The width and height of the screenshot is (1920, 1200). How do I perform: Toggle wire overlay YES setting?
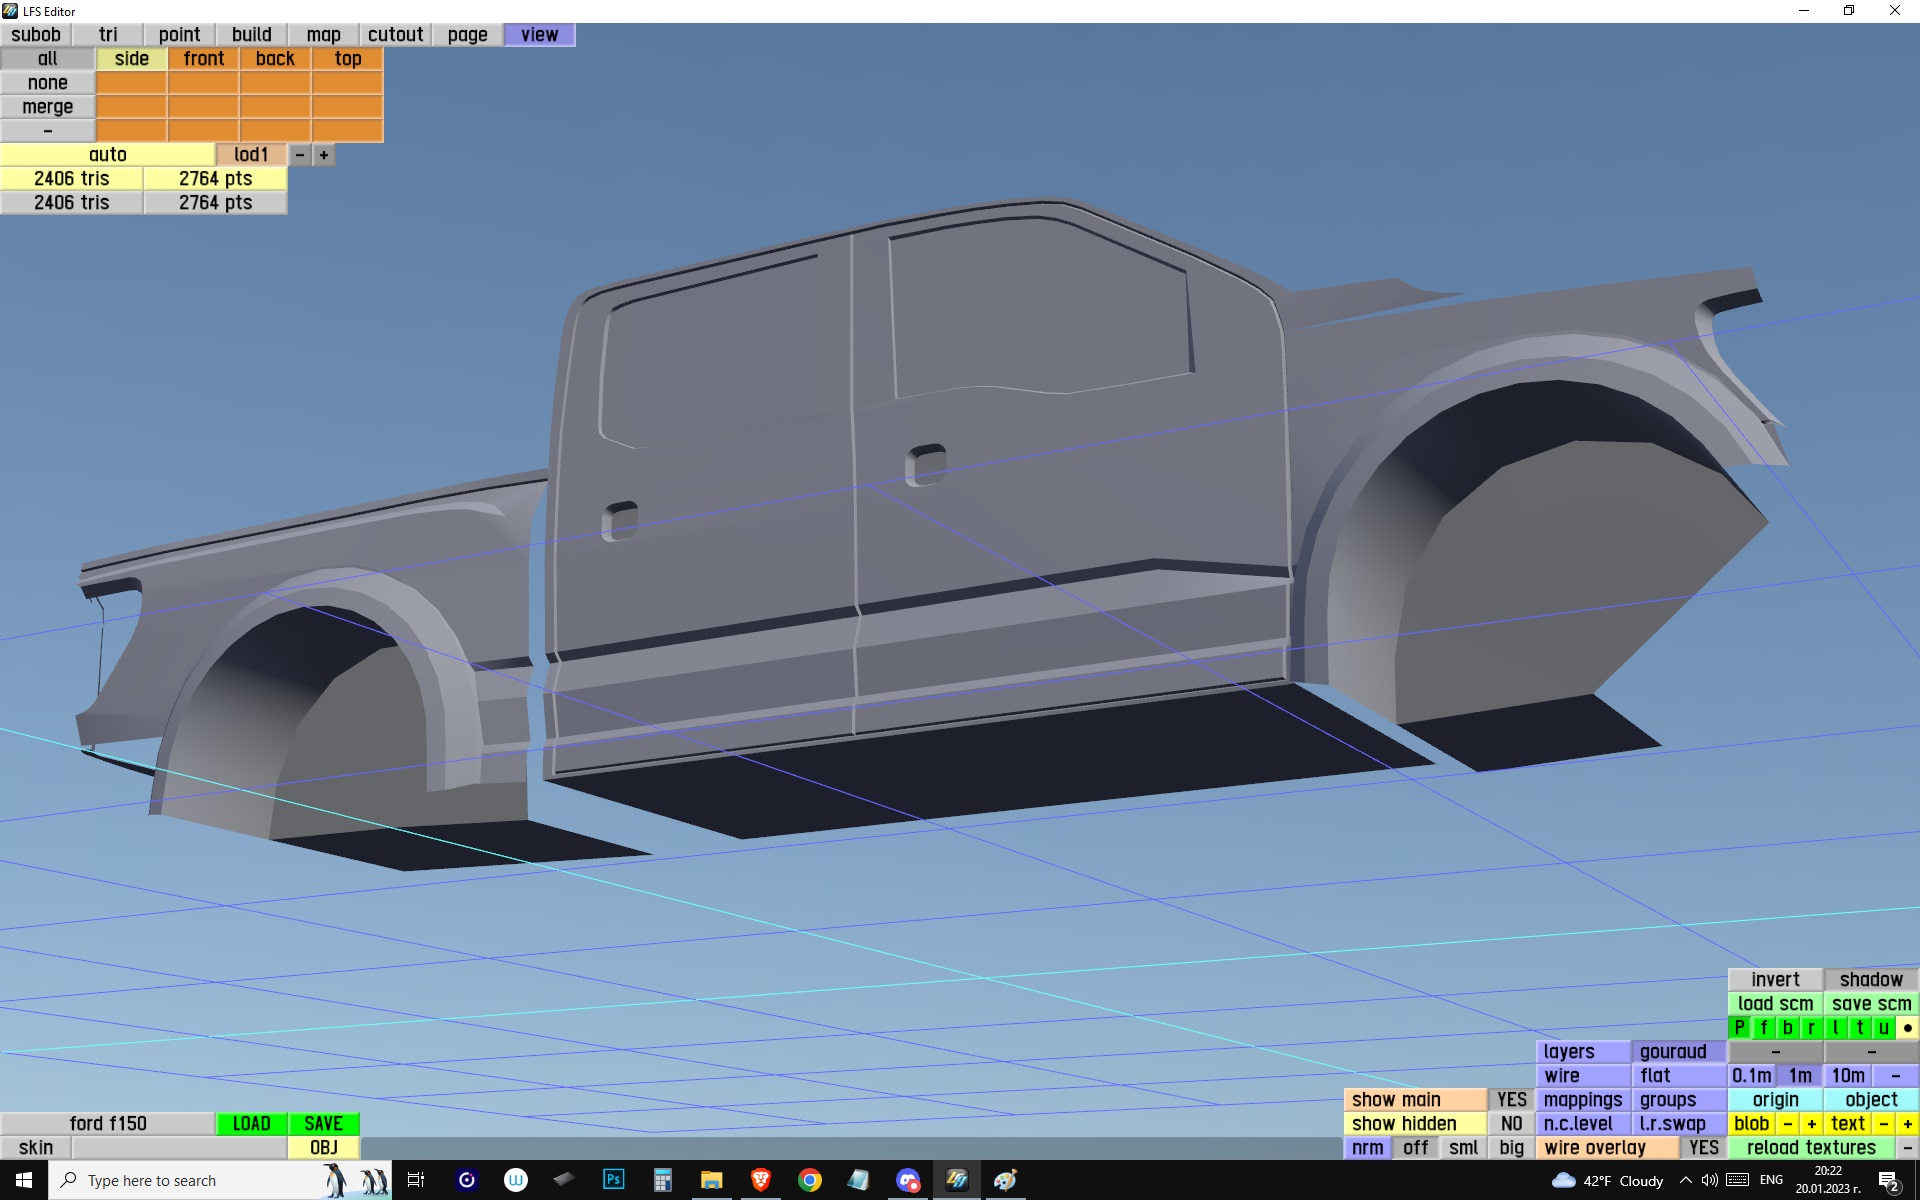1703,1148
